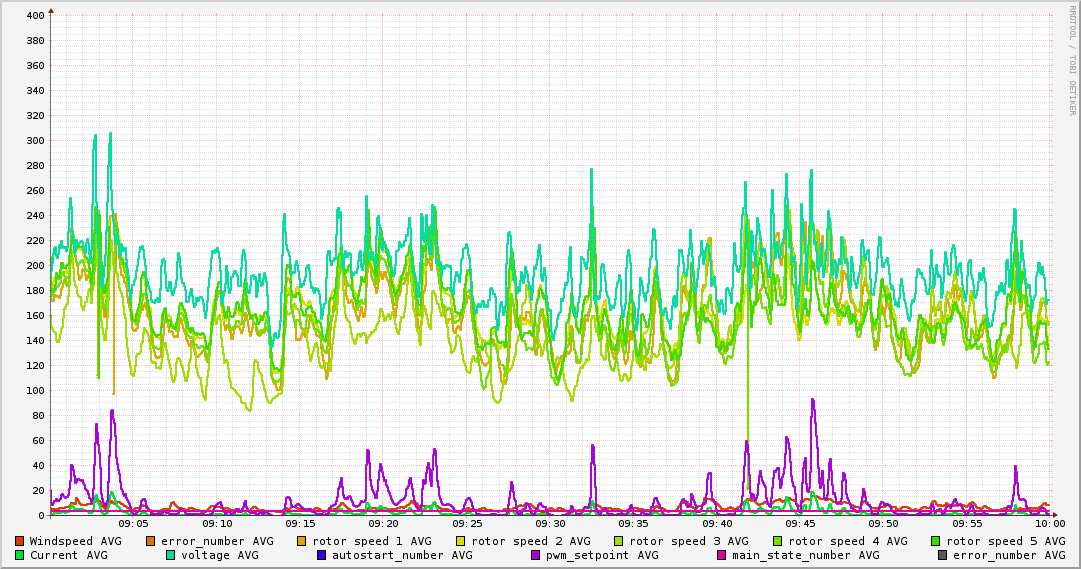Screen dimensions: 1081x569
Task: Click the rotor speed 5 AVG legend label
Action: (x=1005, y=541)
